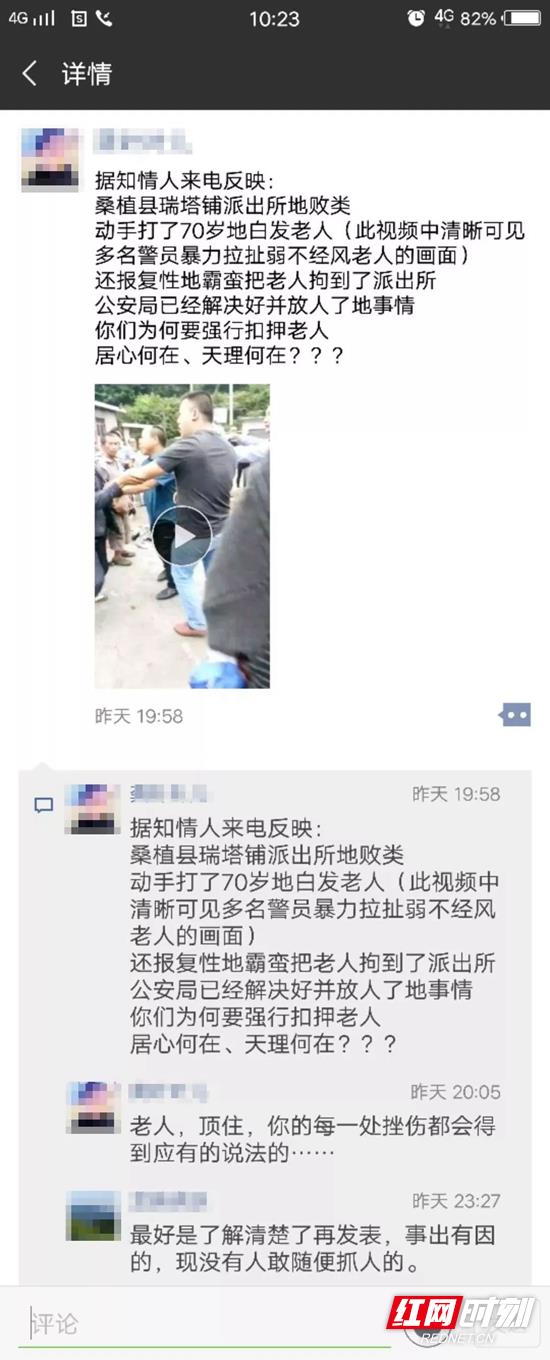Open landscape avatar of 23:27 commenter
The width and height of the screenshot is (550, 1360).
(93, 1215)
